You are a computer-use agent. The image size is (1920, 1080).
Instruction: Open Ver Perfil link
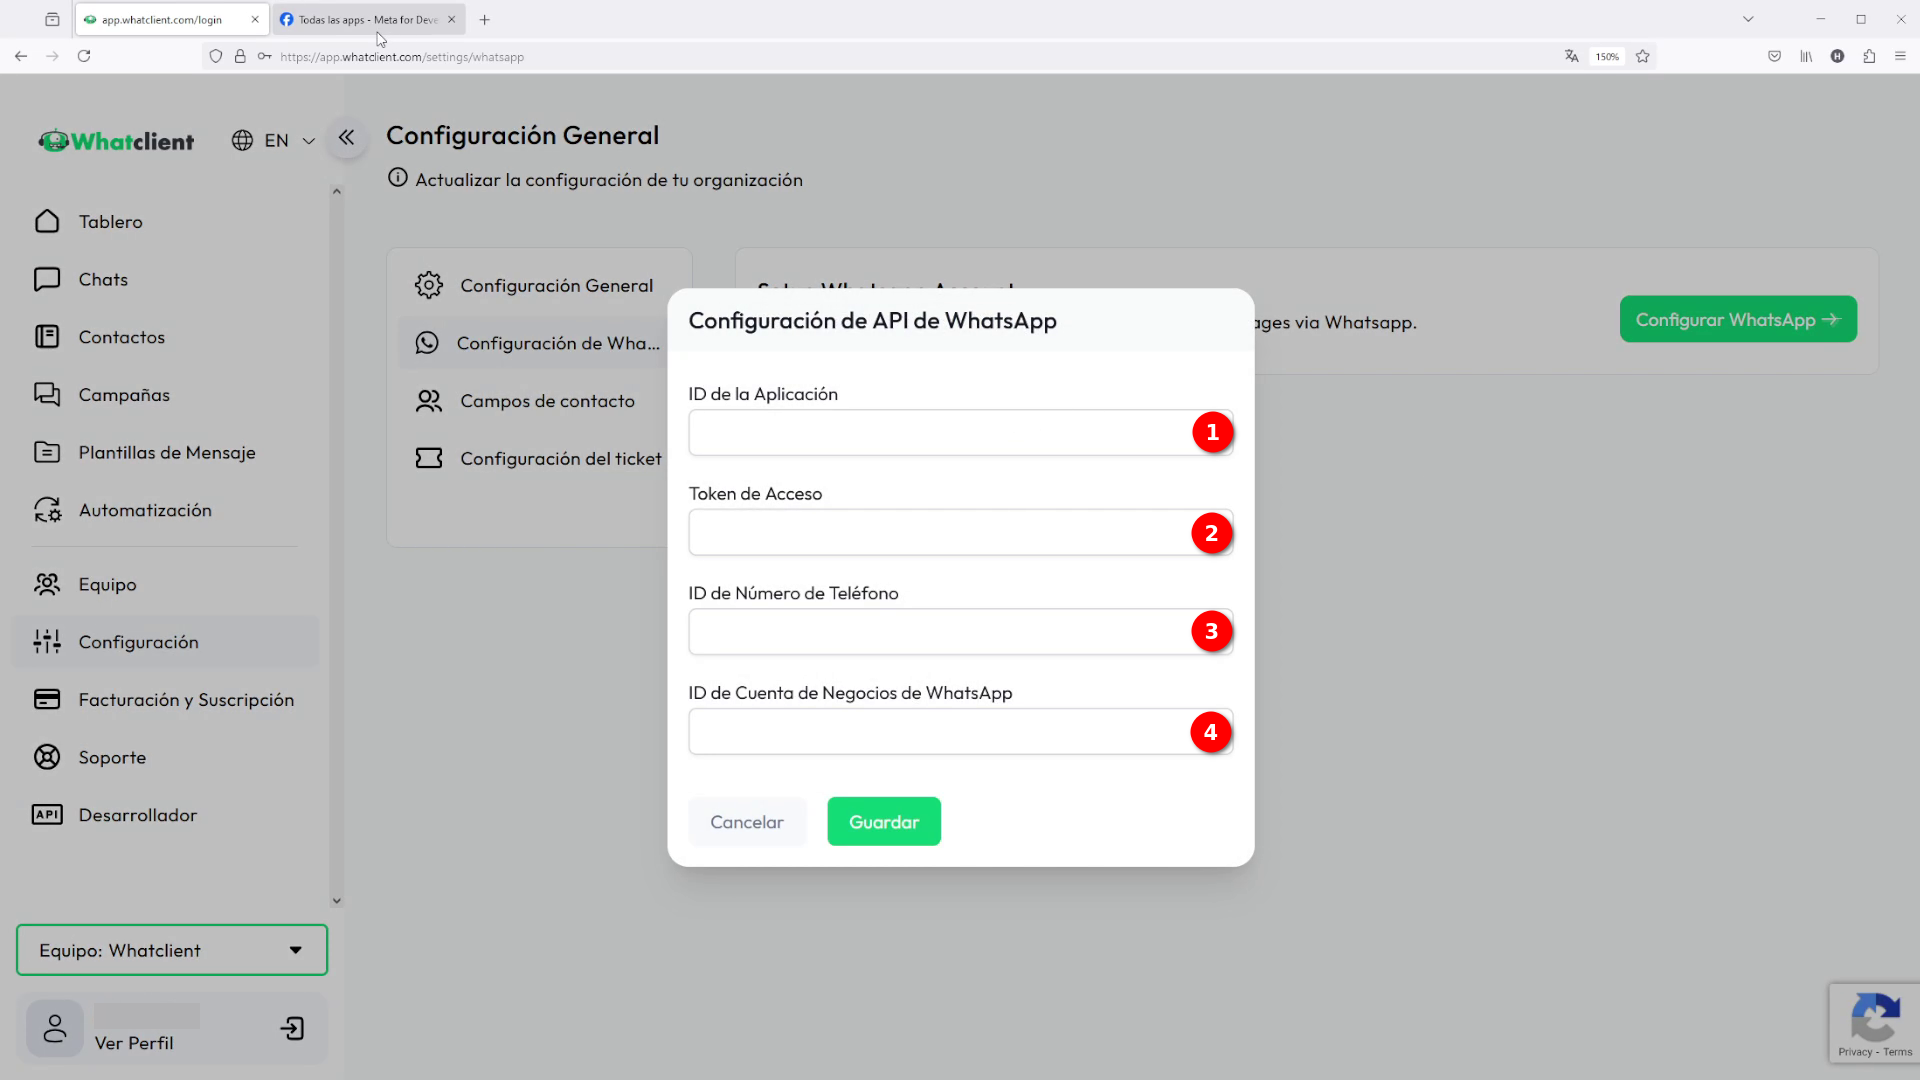(134, 1043)
